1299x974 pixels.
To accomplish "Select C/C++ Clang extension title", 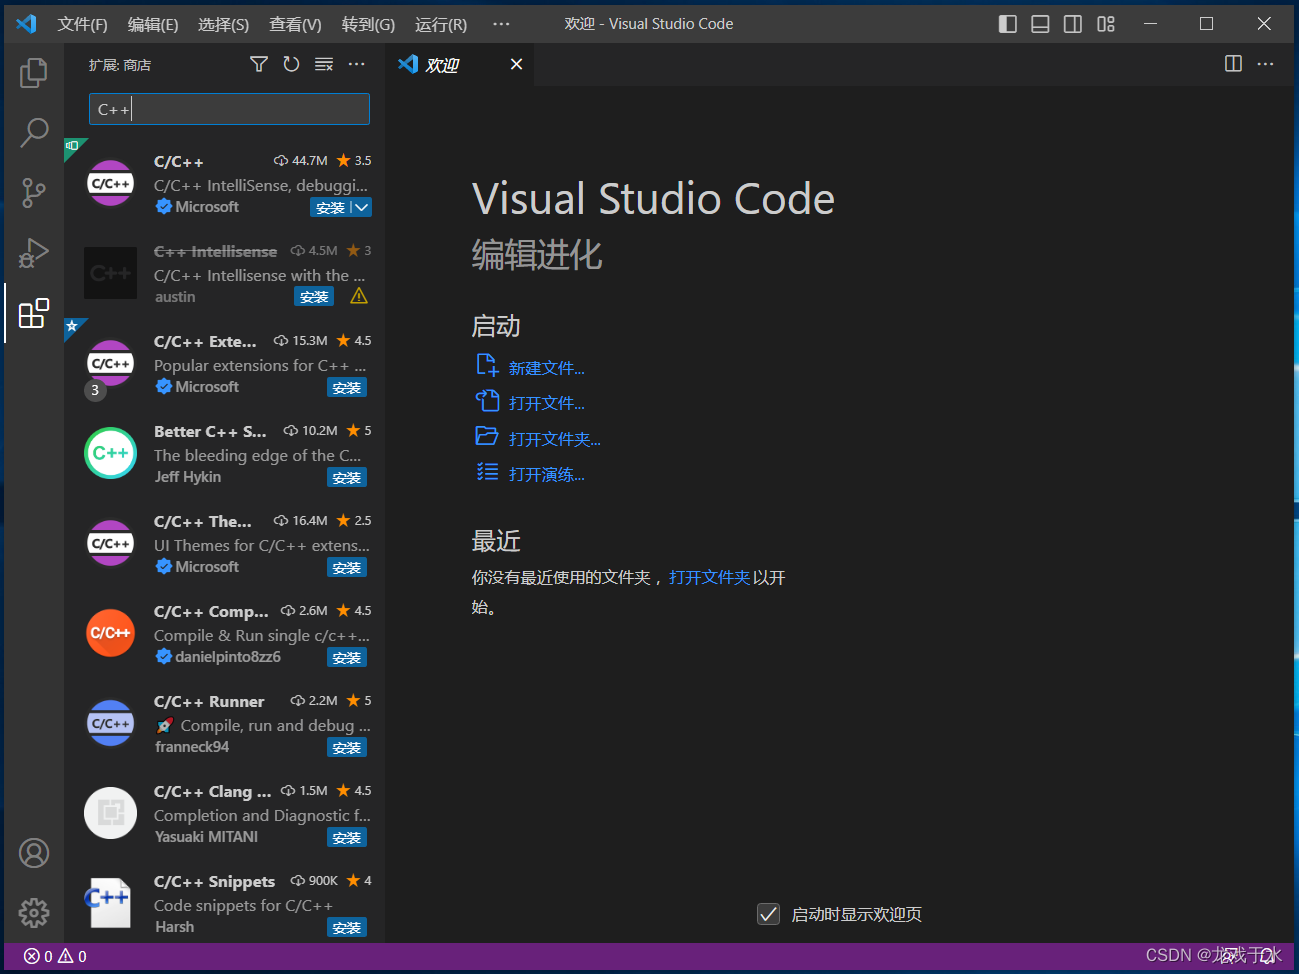I will point(212,791).
